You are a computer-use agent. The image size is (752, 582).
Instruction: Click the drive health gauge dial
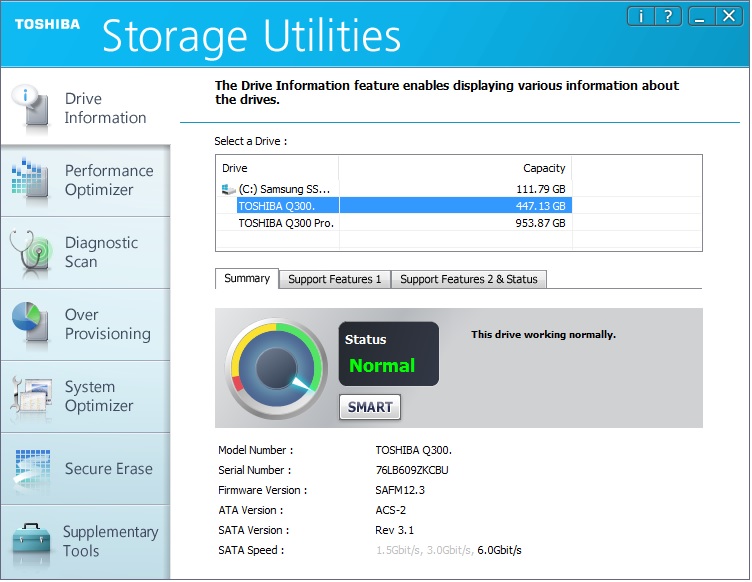(276, 368)
